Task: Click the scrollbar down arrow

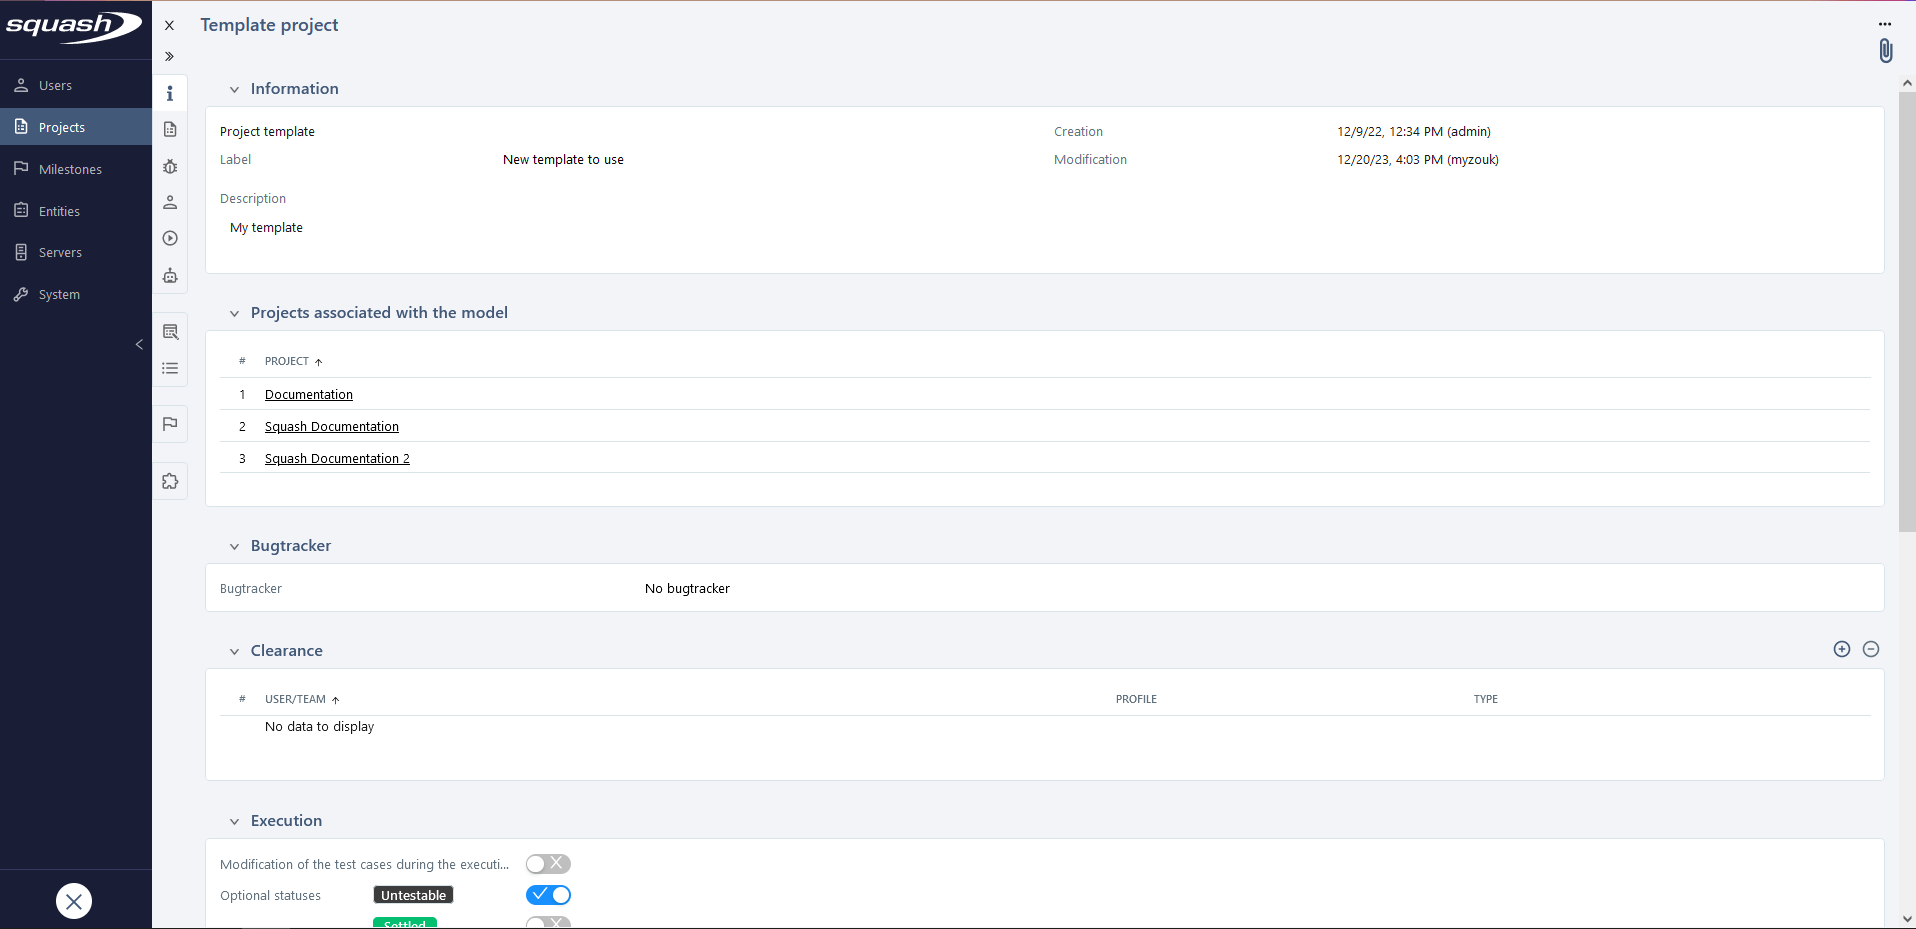Action: pyautogui.click(x=1907, y=919)
